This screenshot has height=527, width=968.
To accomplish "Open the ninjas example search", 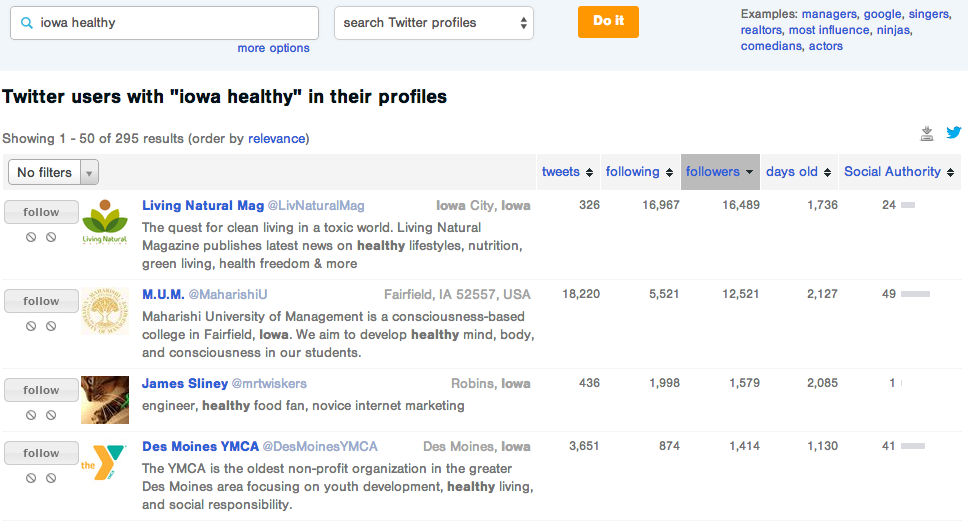I will [893, 30].
